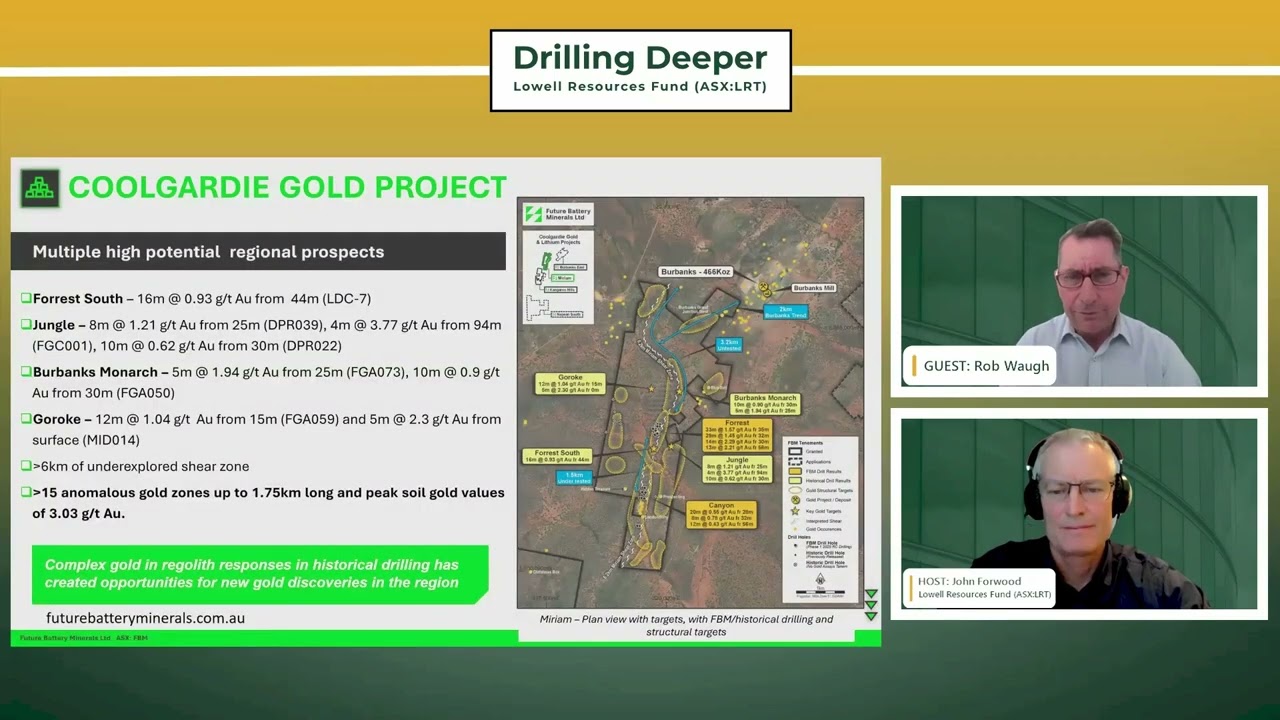Click the blue 2km Burbanks Trend label
Image resolution: width=1280 pixels, height=720 pixels.
785,312
